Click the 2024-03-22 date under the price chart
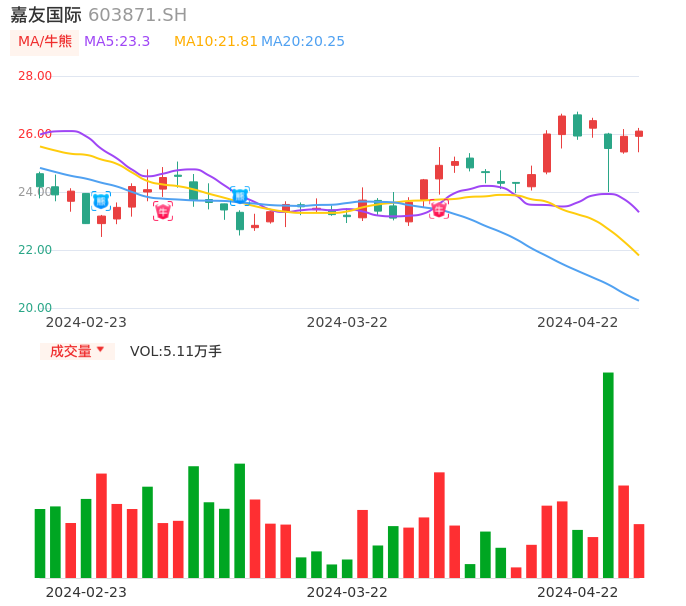 point(347,321)
